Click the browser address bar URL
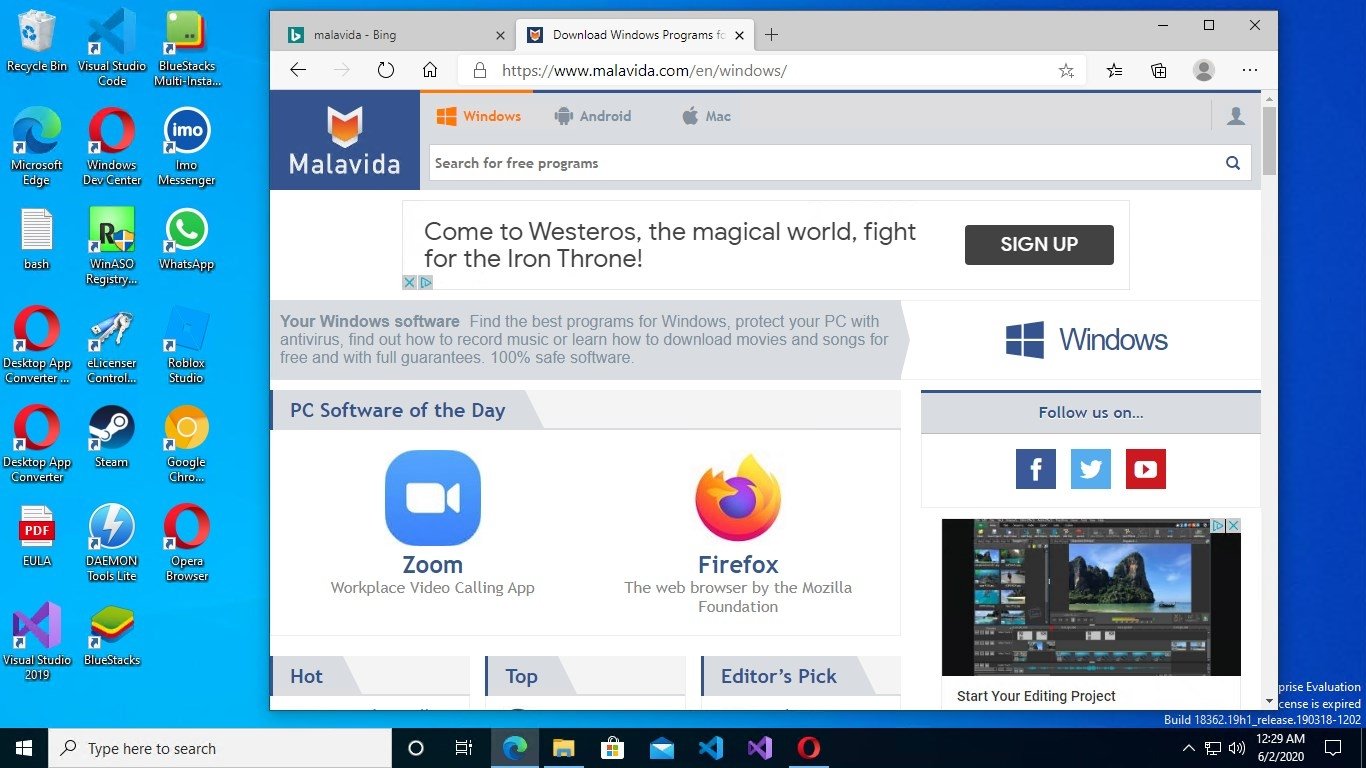Screen dimensions: 1366x768 [644, 71]
